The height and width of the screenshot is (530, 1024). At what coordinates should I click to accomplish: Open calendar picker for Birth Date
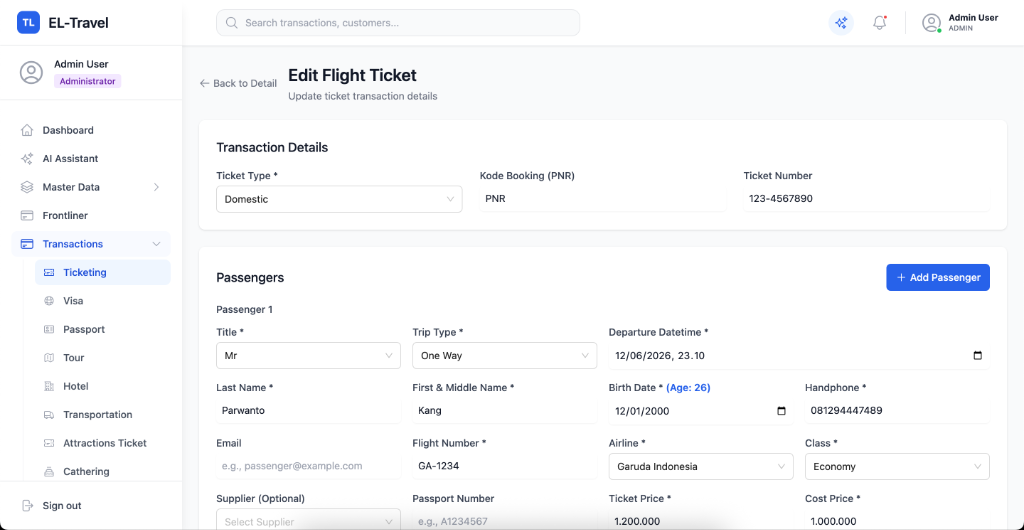point(781,411)
